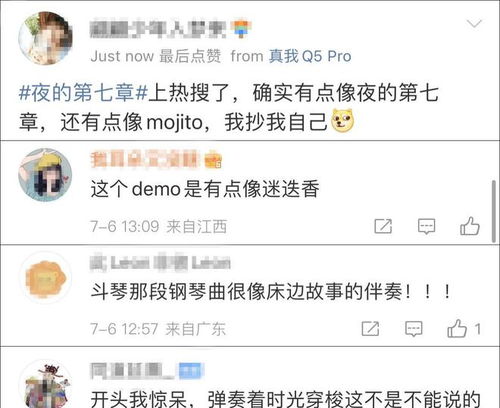Open the second commenter's orange avatar
The width and height of the screenshot is (500, 408).
point(46,278)
